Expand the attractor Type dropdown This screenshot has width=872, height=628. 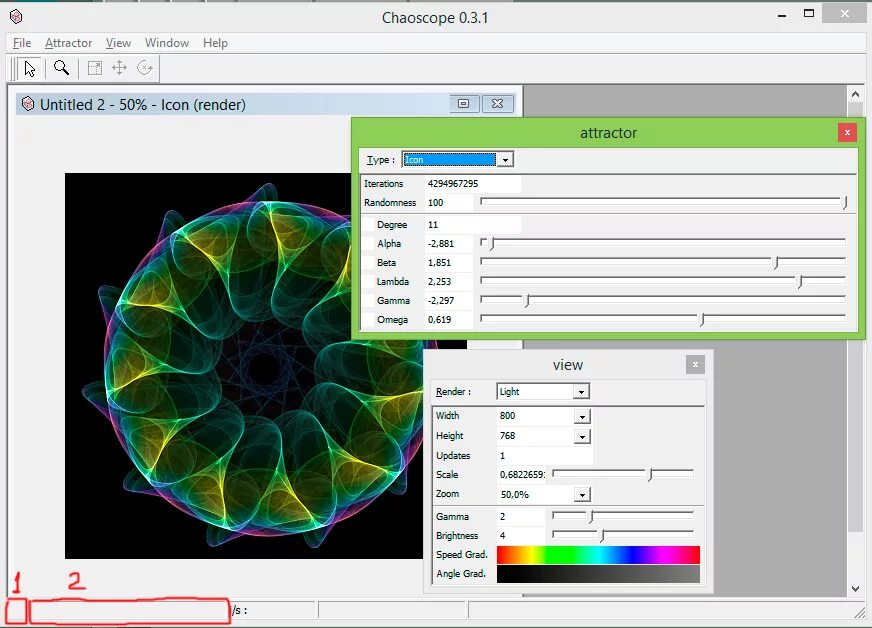505,160
